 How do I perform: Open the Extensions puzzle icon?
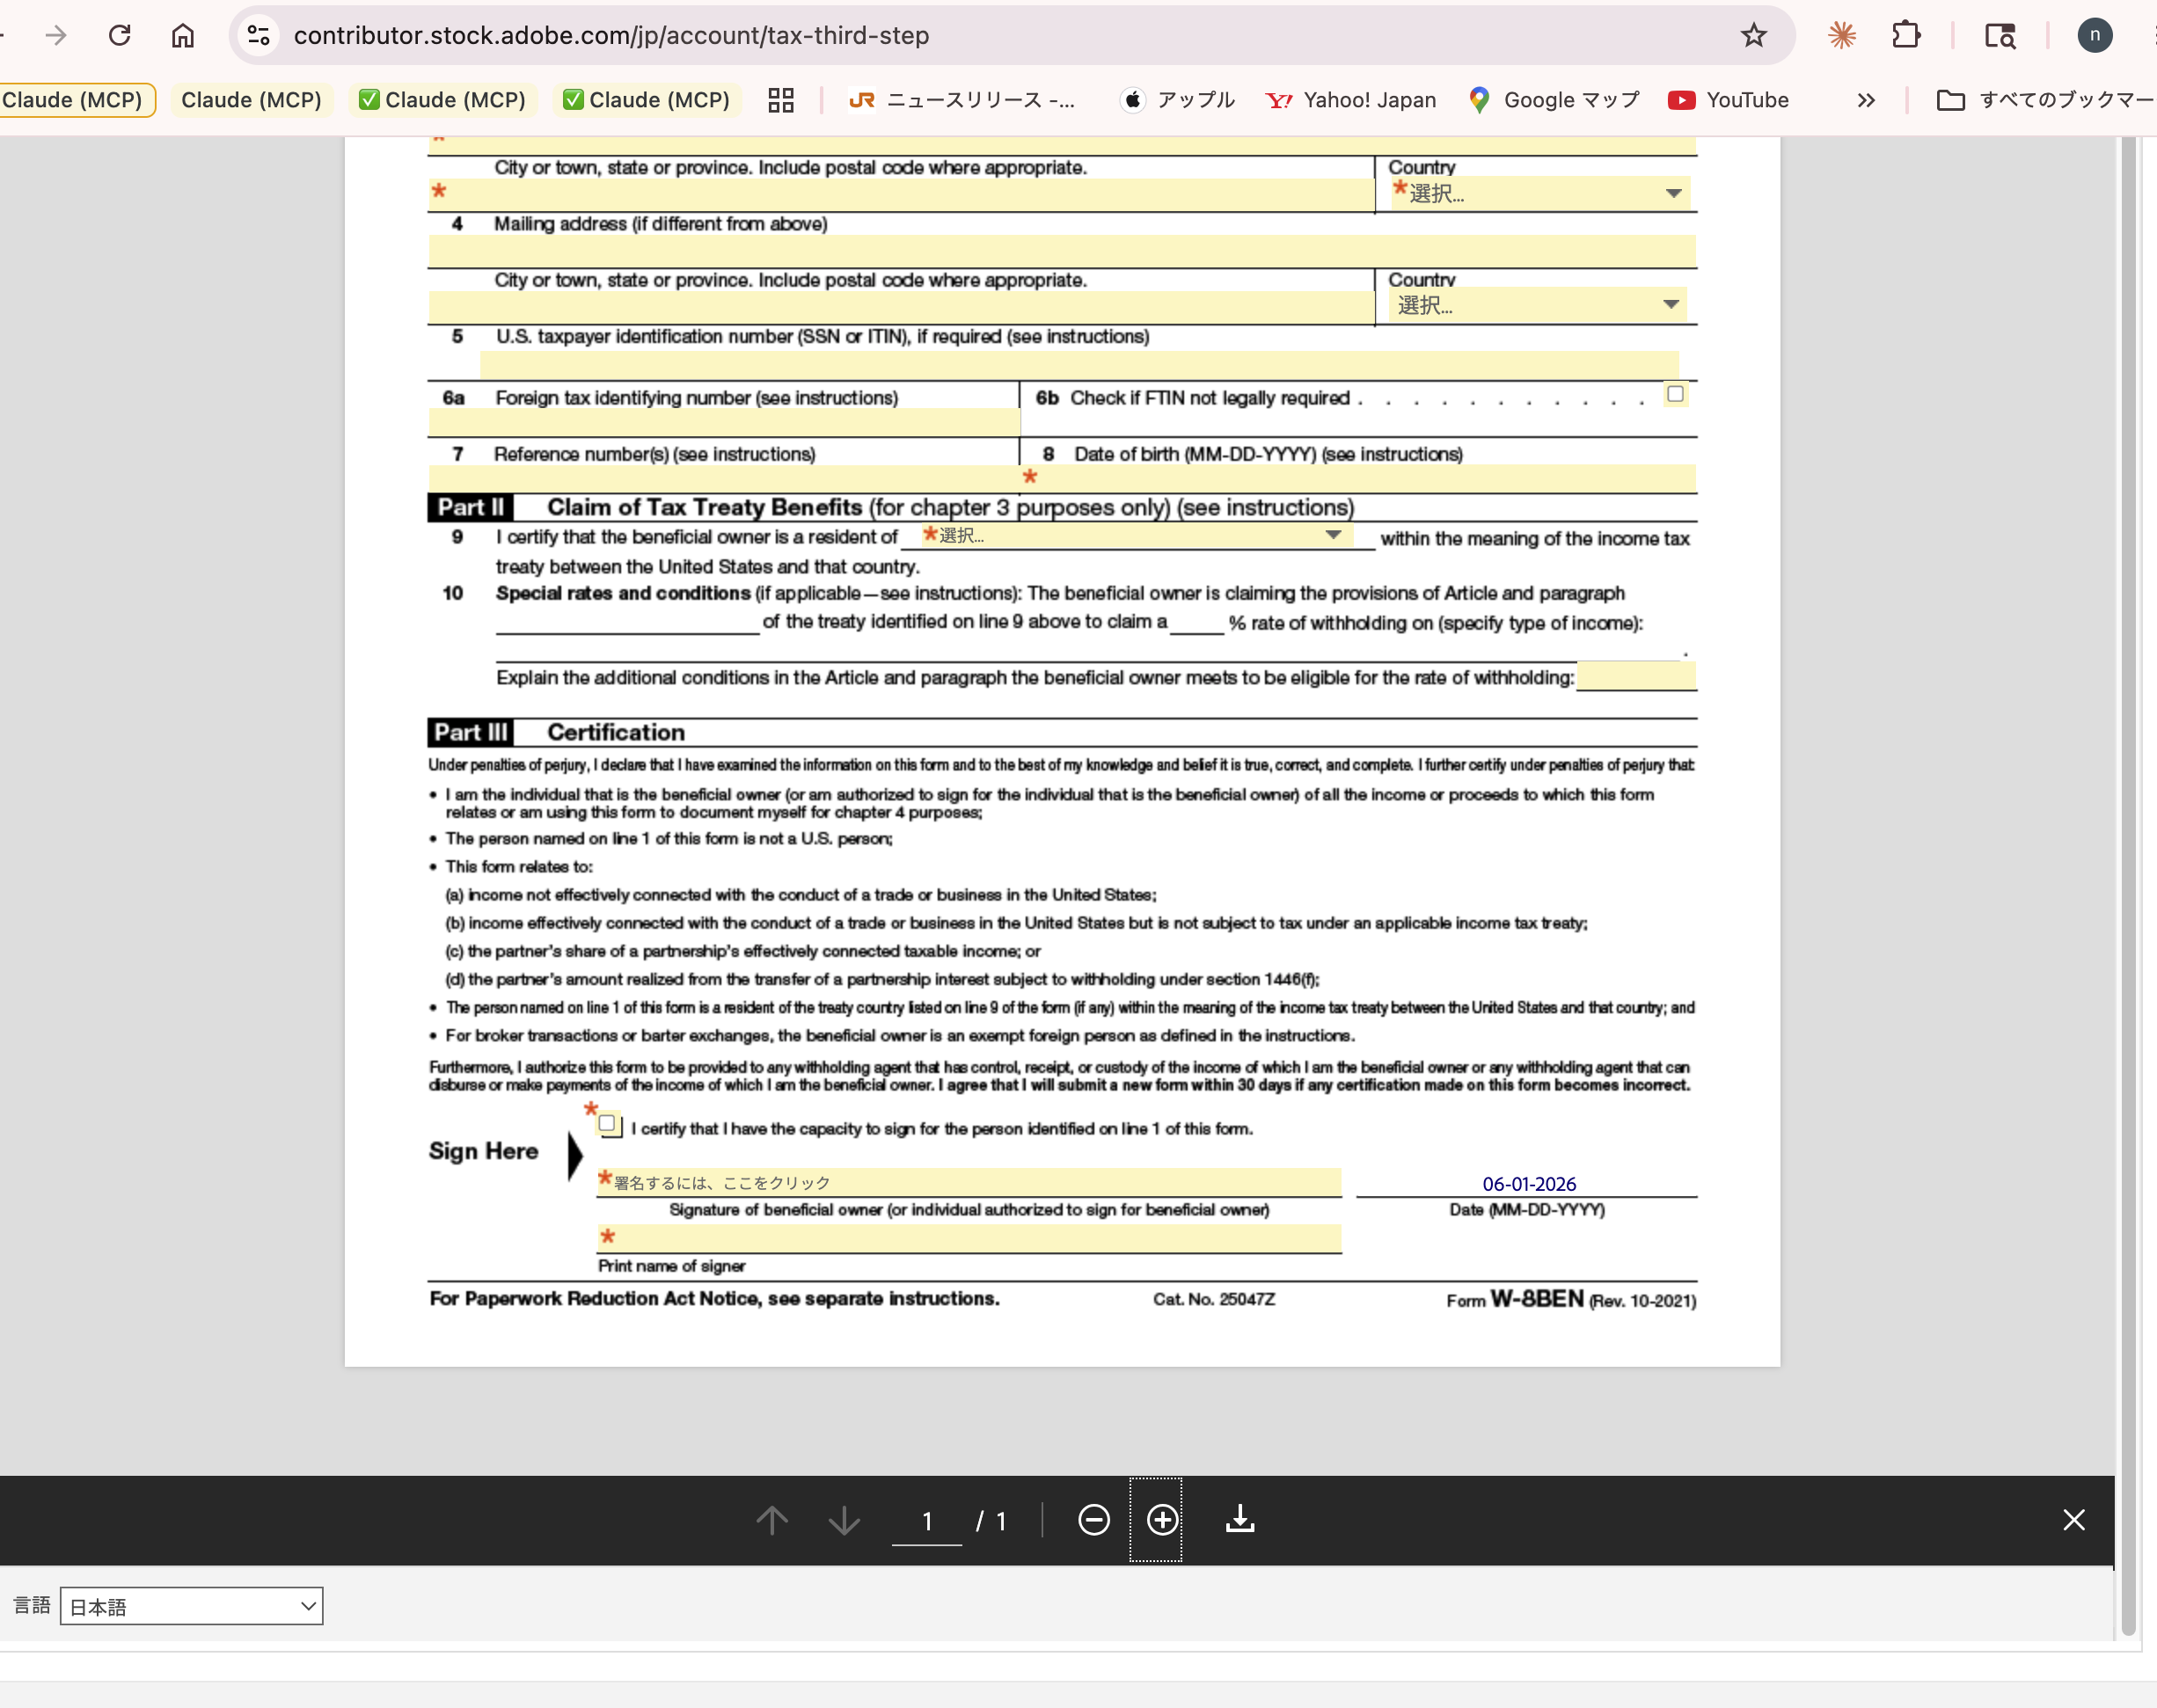(x=1906, y=36)
